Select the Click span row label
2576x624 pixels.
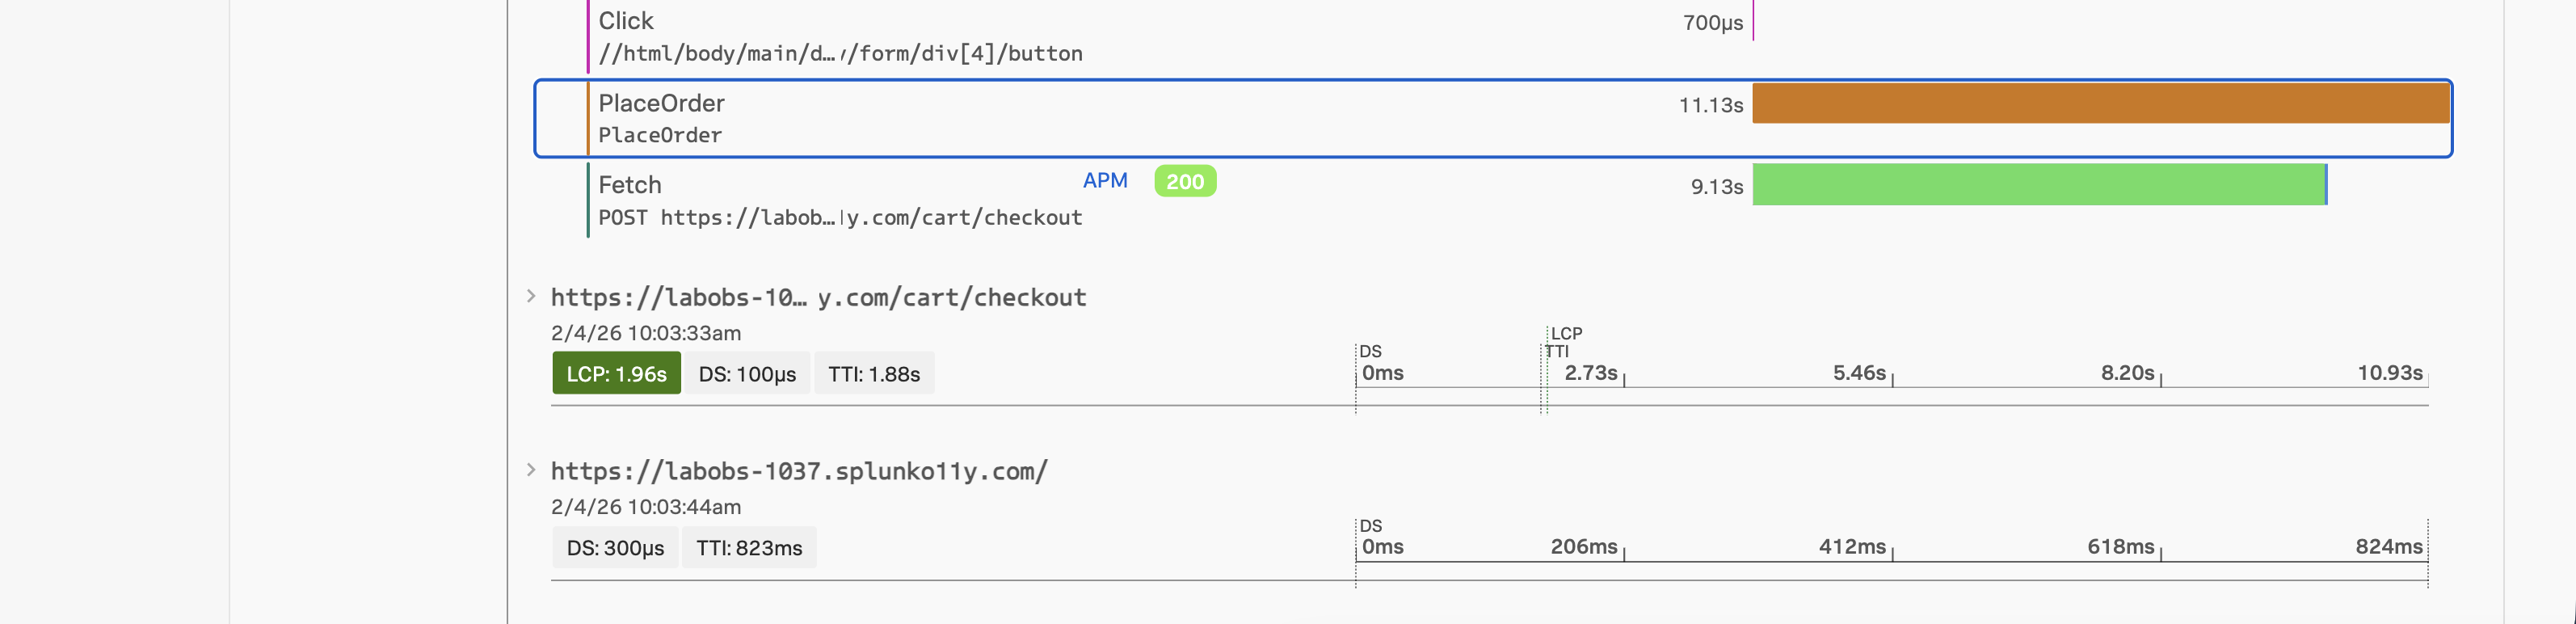[x=626, y=21]
